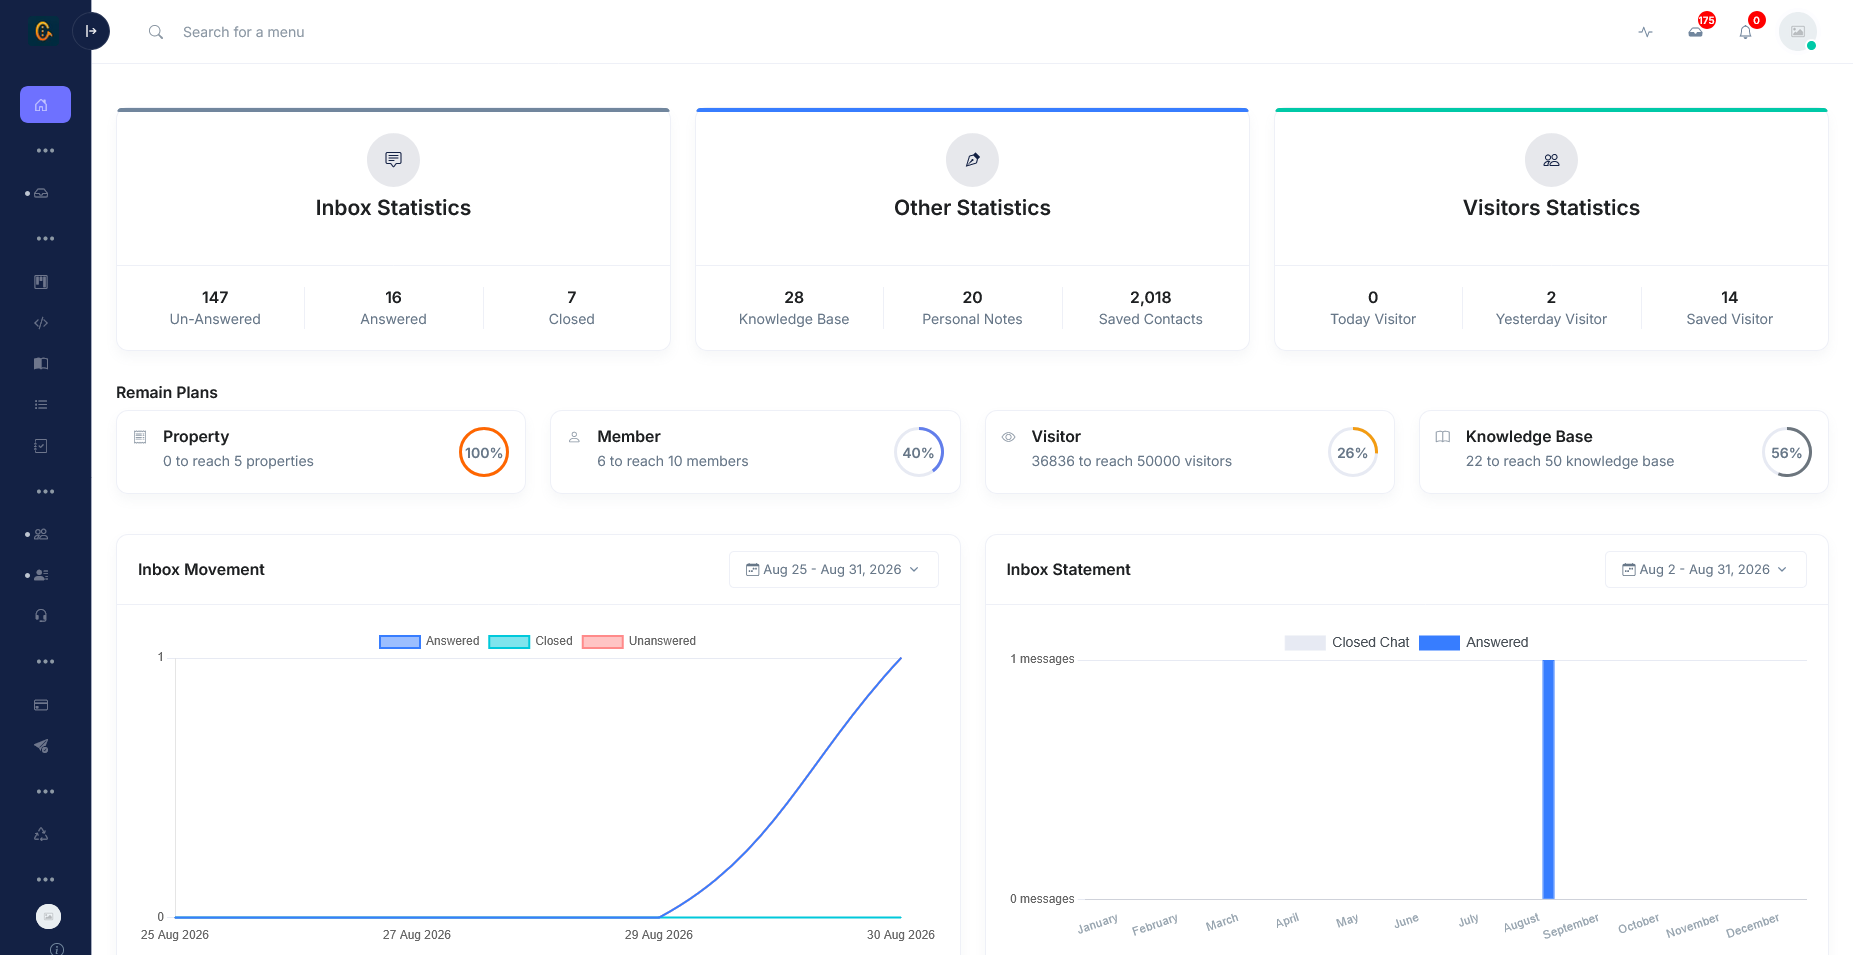The image size is (1853, 955).
Task: Open the Inbox Movement date range dropdown
Action: point(834,570)
